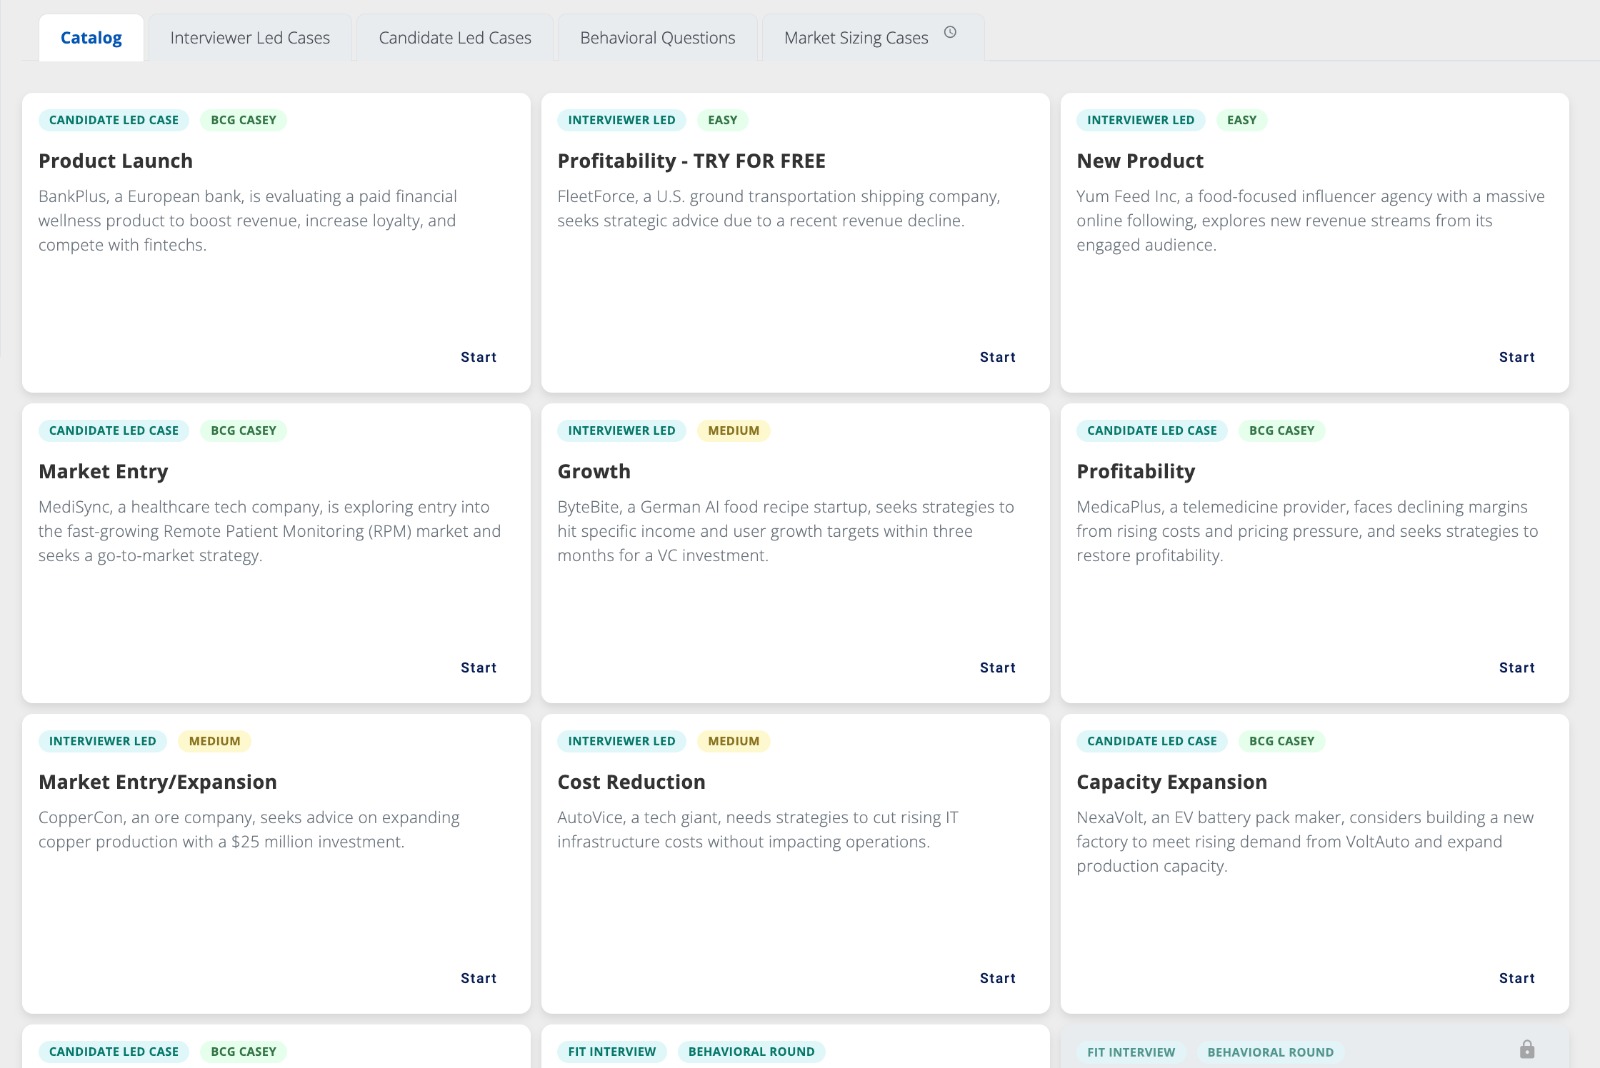
Task: Click the Market Entry card title
Action: 103,472
